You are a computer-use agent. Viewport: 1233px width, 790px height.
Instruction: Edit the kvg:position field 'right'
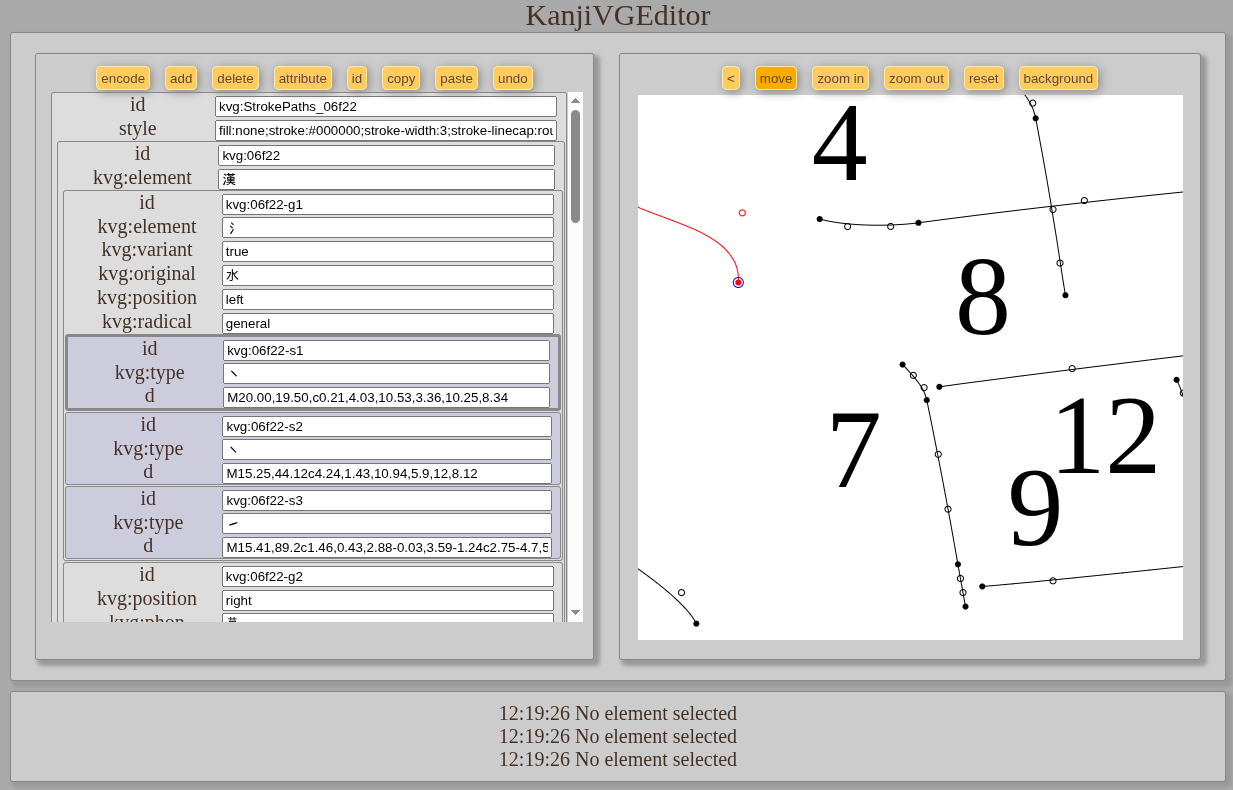(x=388, y=600)
